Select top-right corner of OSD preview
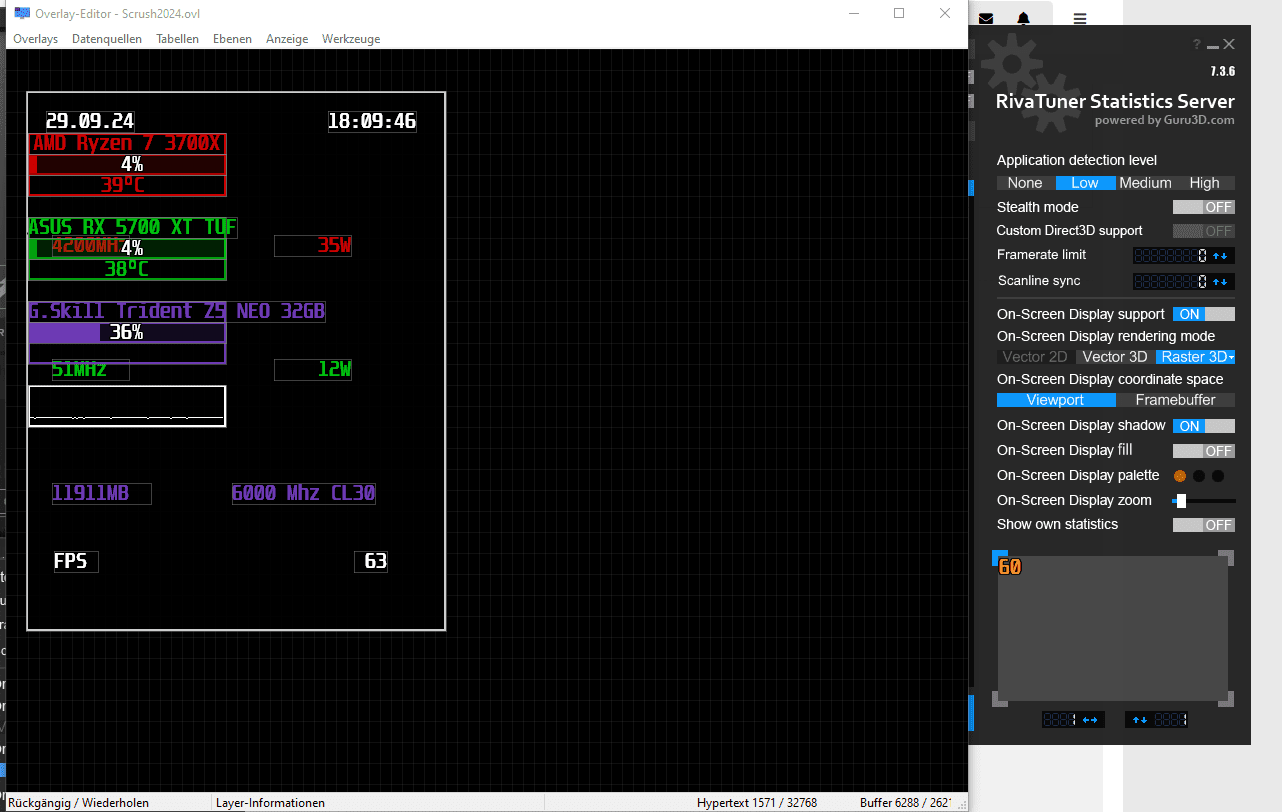This screenshot has width=1282, height=812. (1227, 557)
